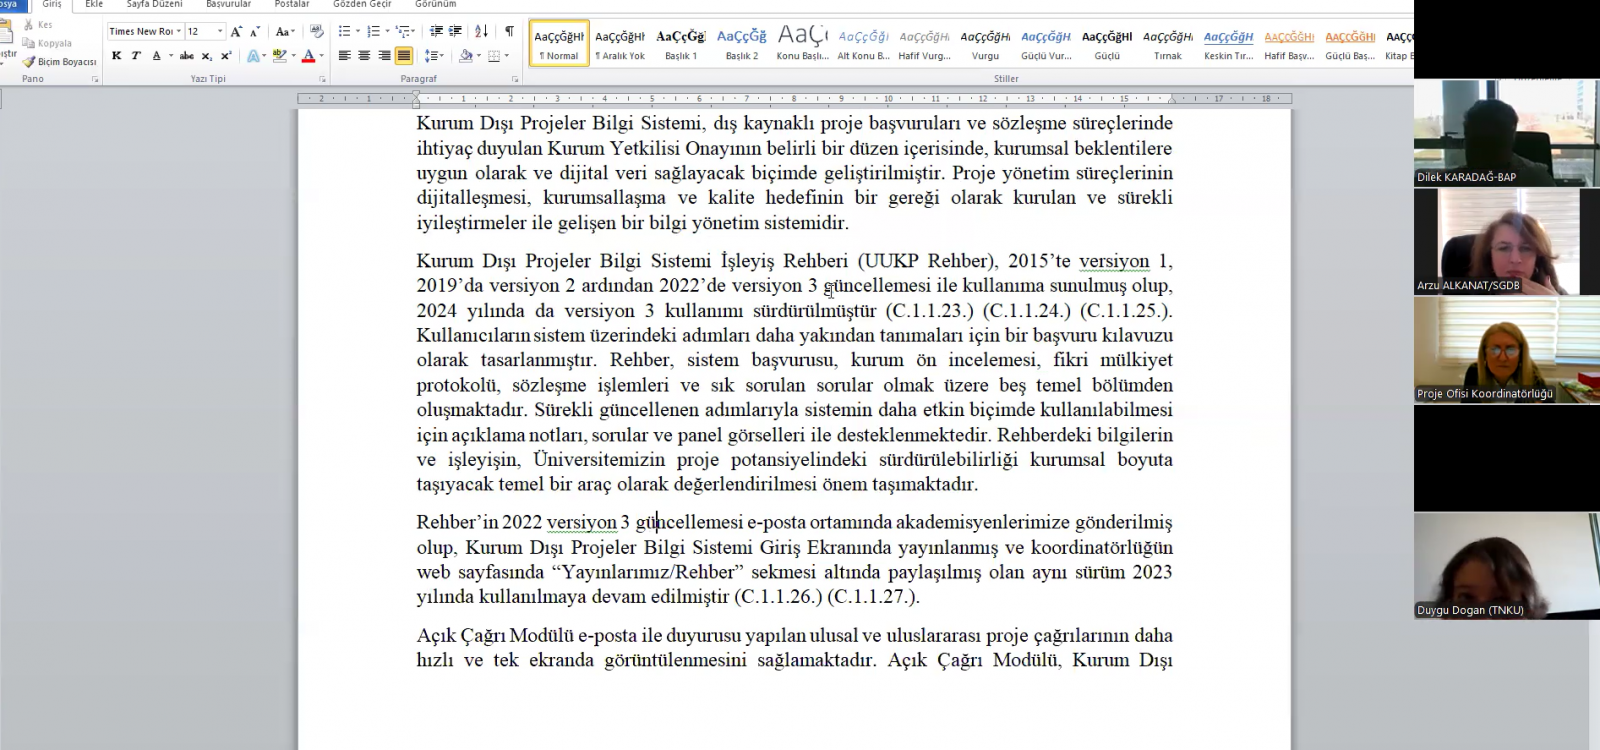Switch to the Görünüm tab
Screen dimensions: 1600x750
436,5
